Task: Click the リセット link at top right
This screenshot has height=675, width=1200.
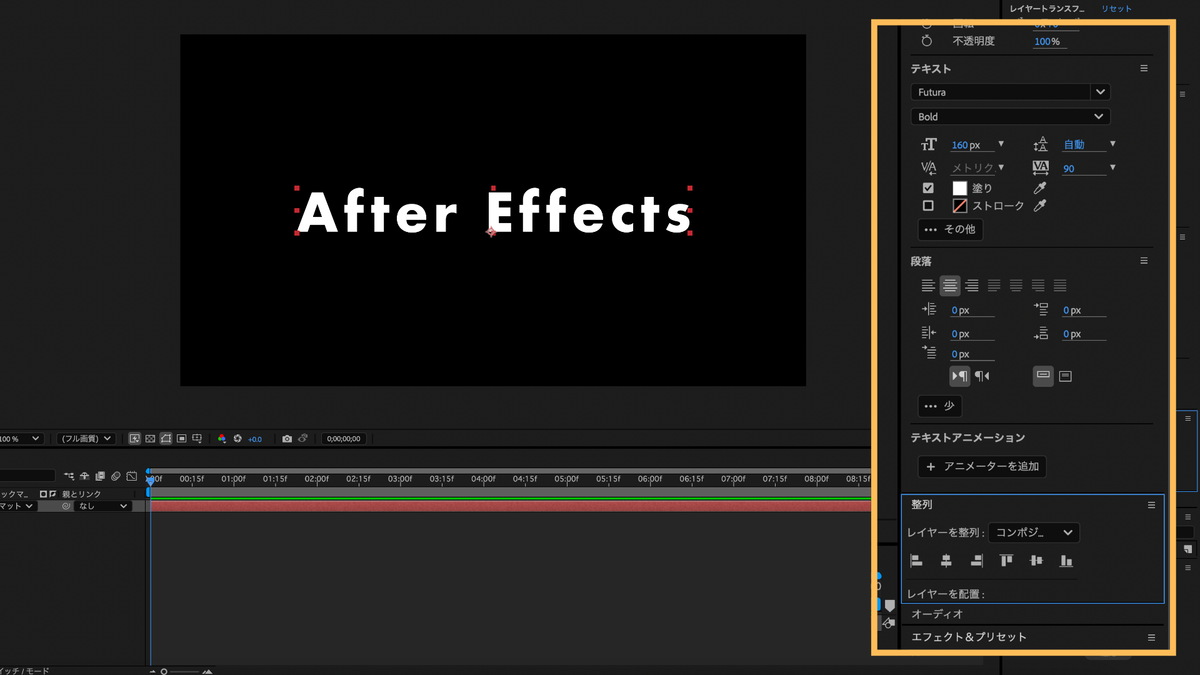Action: [1116, 8]
